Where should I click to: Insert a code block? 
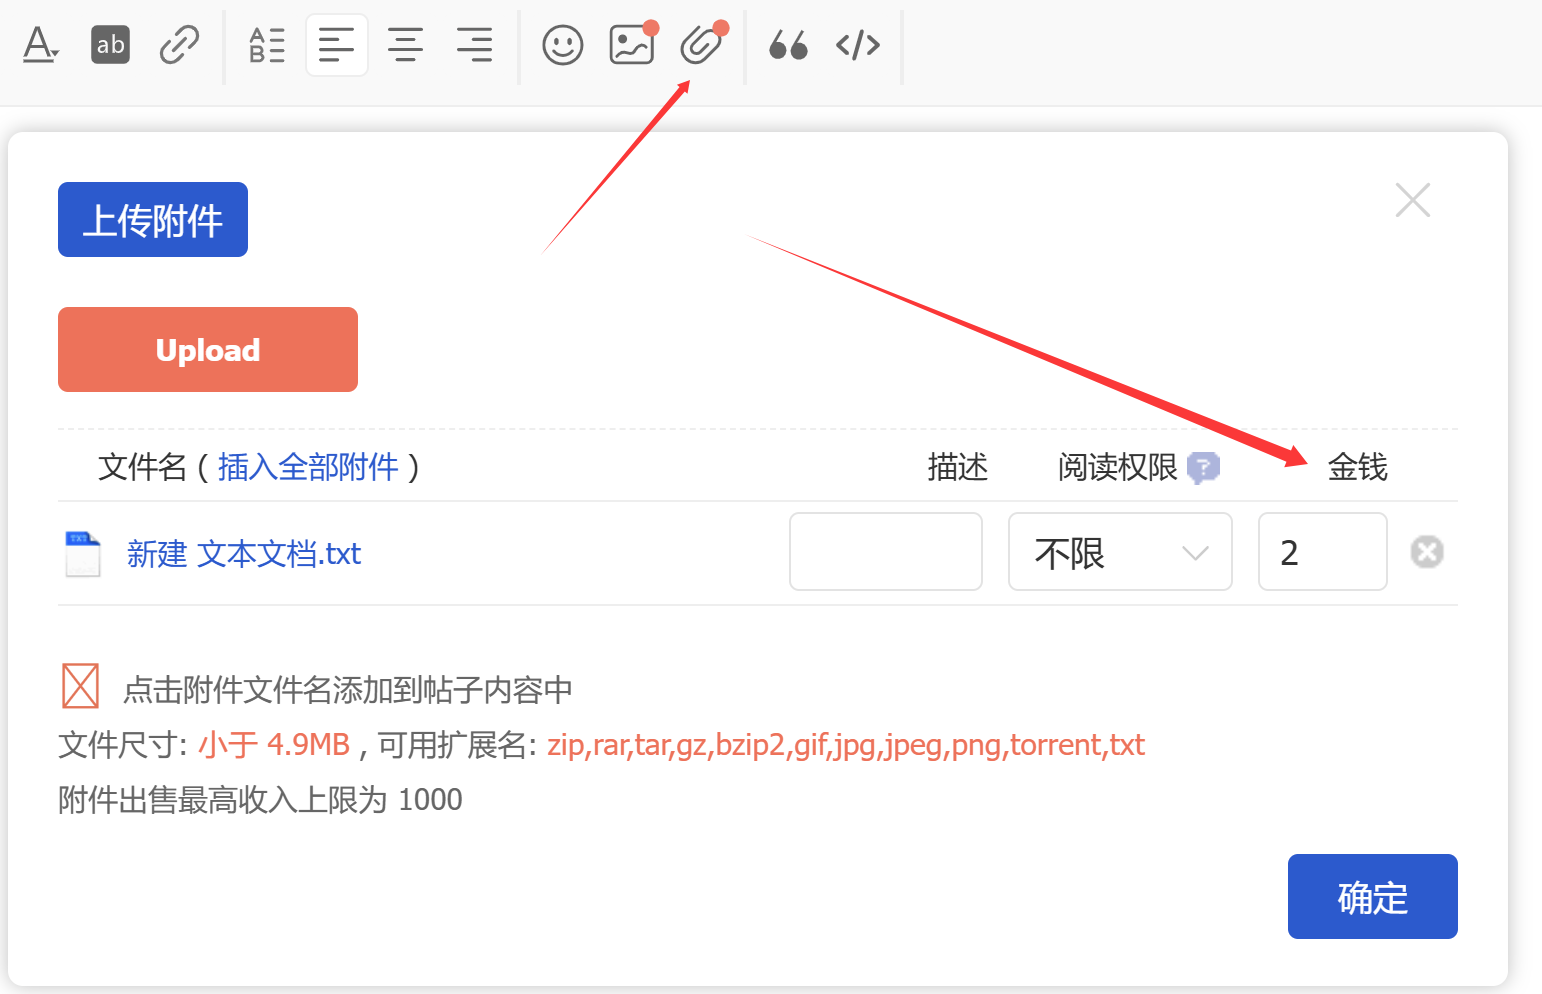(858, 45)
